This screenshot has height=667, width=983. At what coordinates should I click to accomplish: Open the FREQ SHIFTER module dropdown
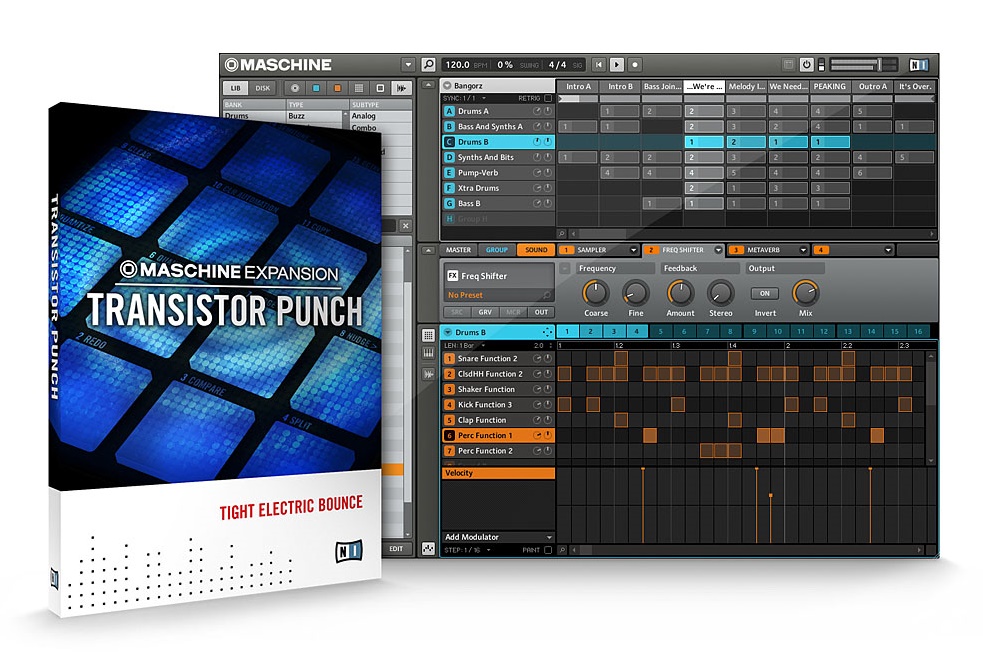pyautogui.click(x=718, y=250)
